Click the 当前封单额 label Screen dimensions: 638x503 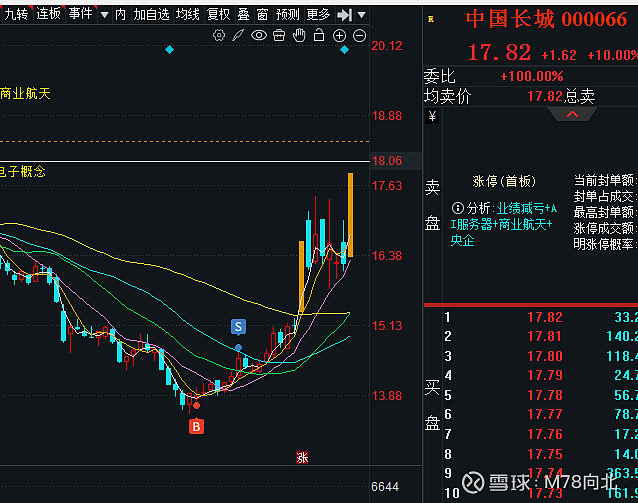tap(605, 180)
